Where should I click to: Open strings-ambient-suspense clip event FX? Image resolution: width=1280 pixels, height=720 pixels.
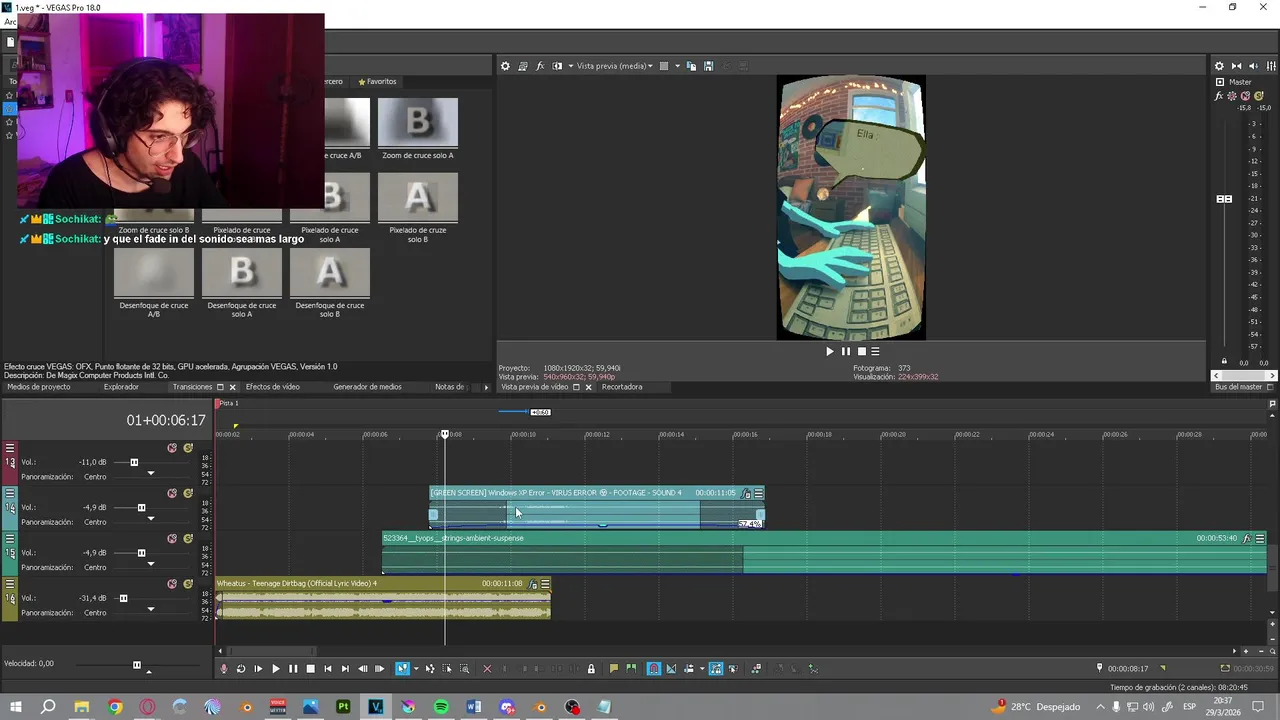(x=1248, y=538)
